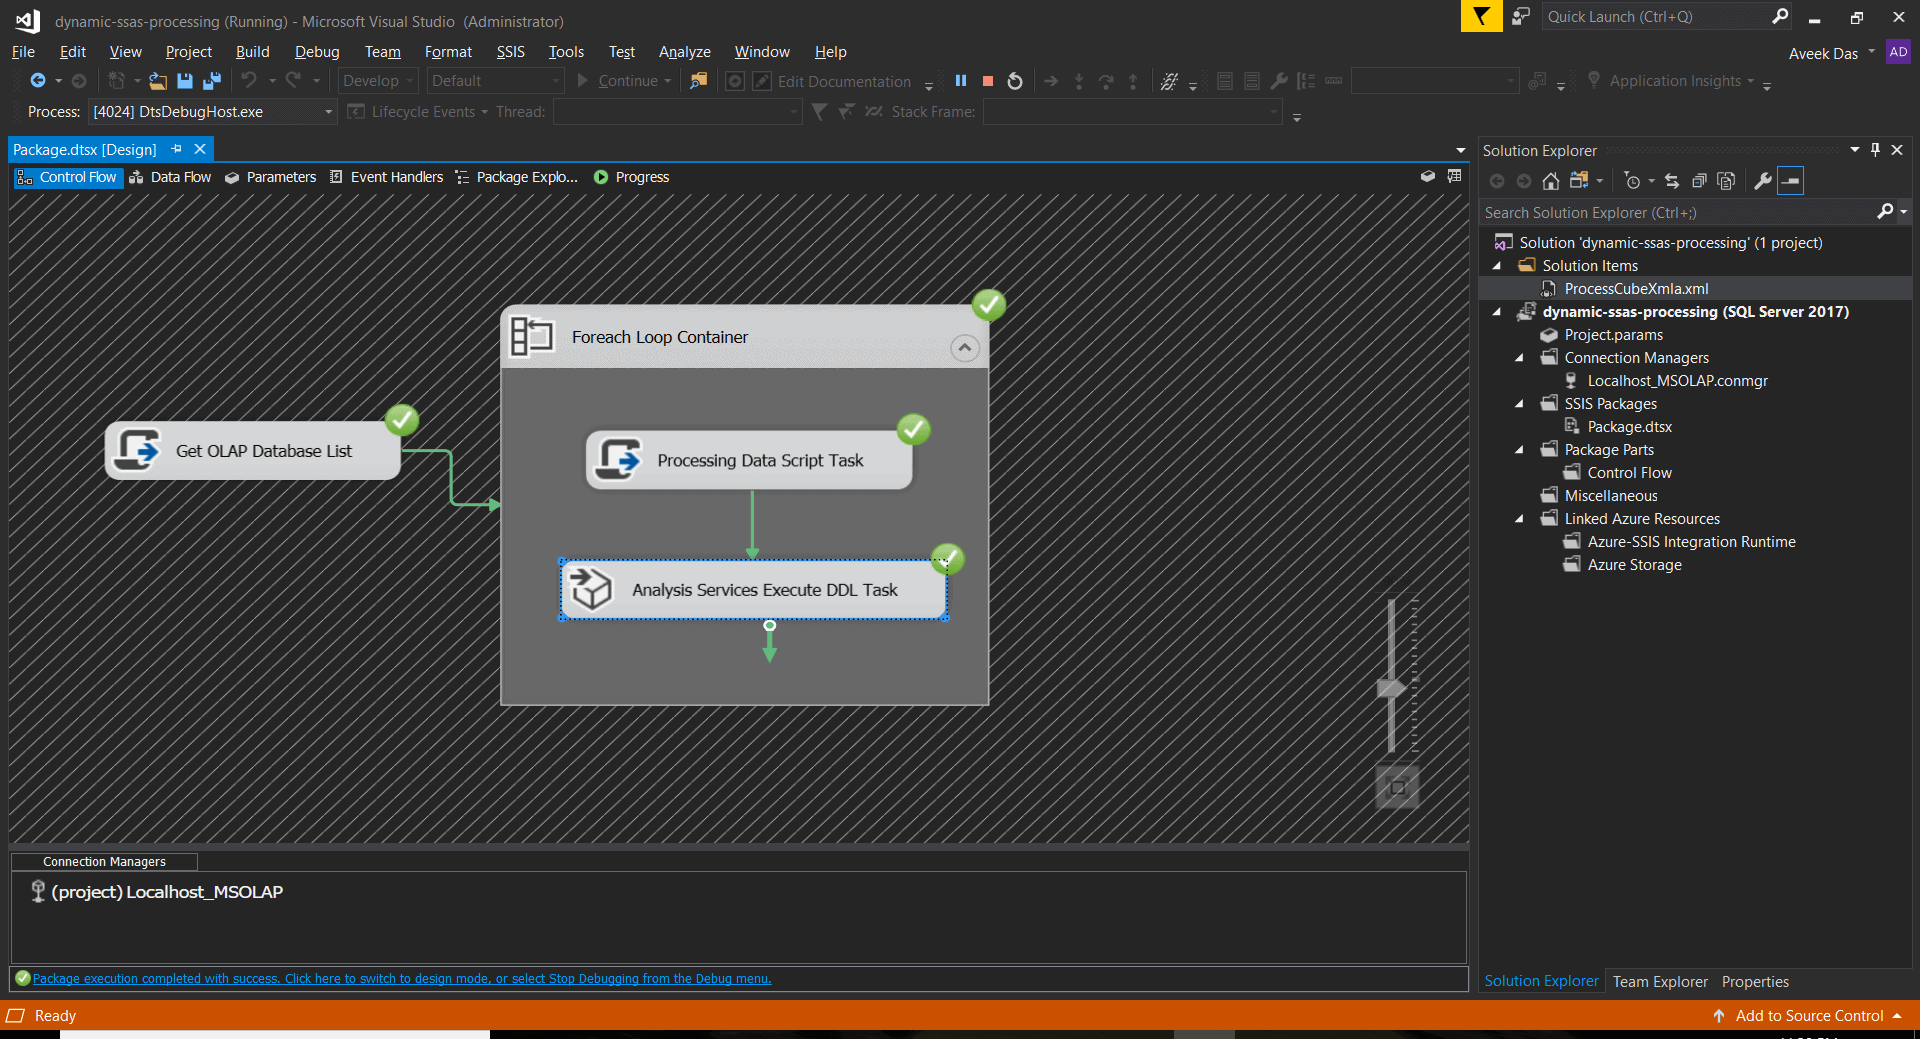Click the Restart debugging icon
The width and height of the screenshot is (1920, 1039).
(1015, 81)
